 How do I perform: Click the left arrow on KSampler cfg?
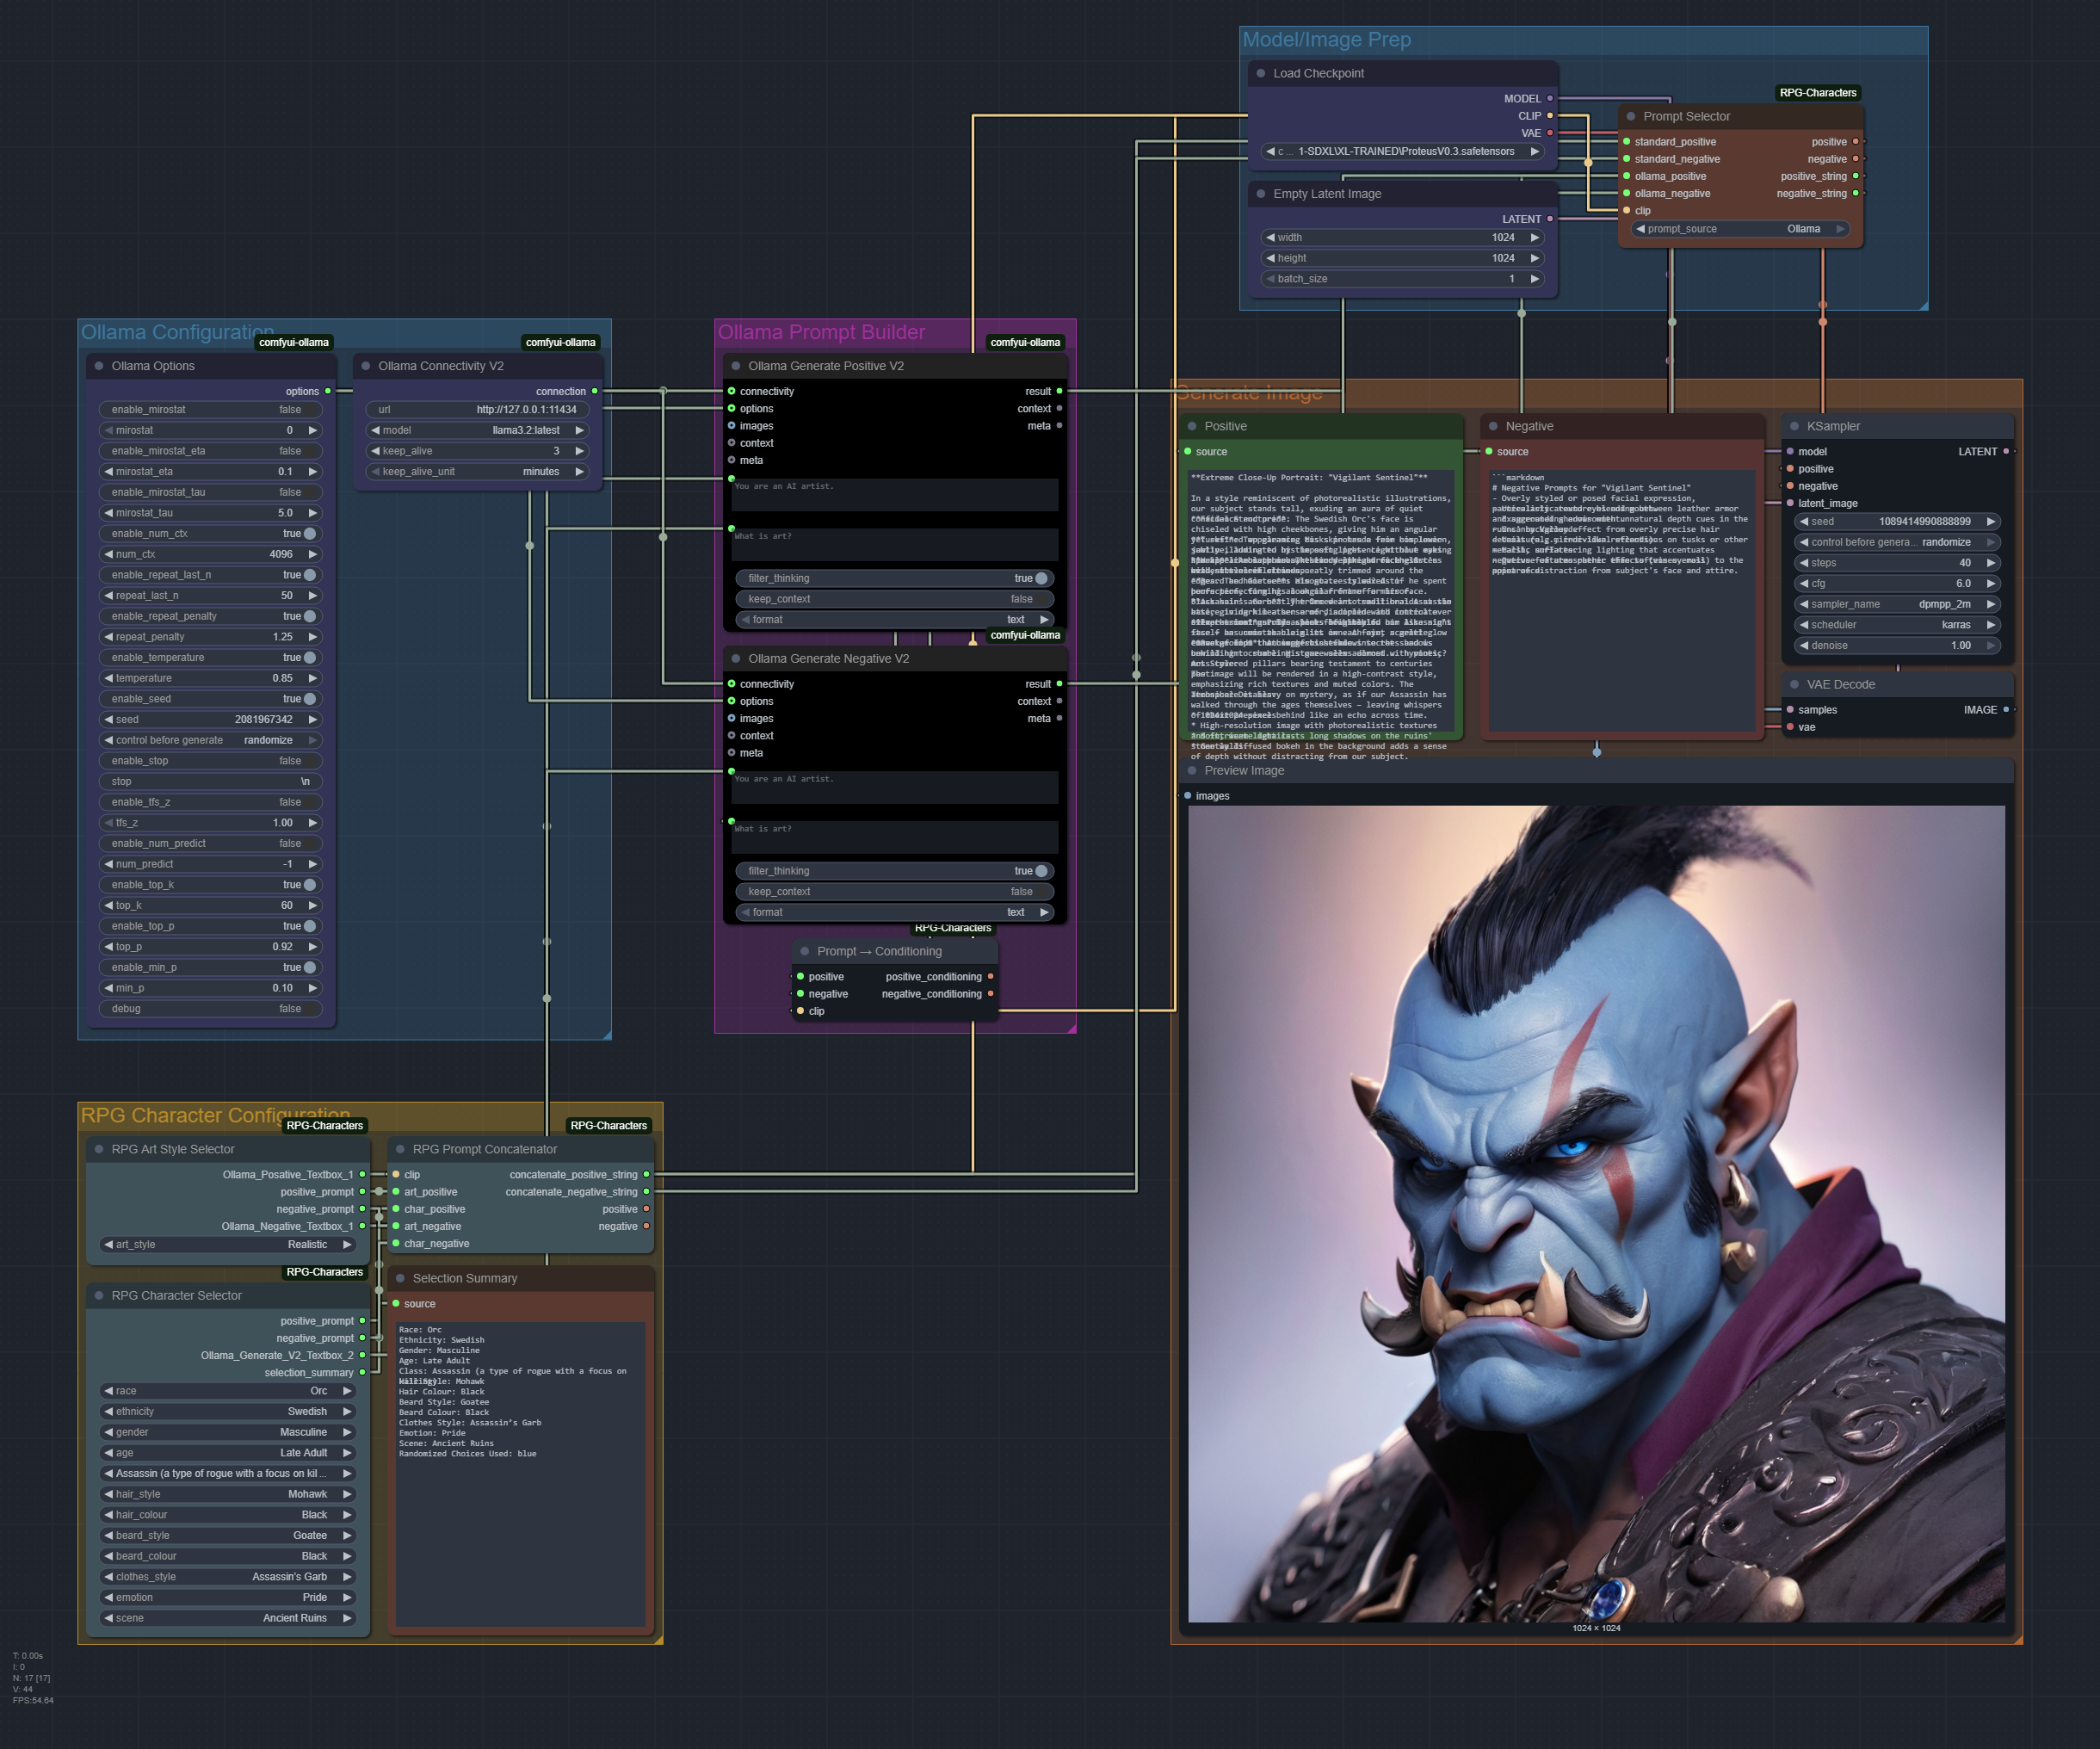1804,584
